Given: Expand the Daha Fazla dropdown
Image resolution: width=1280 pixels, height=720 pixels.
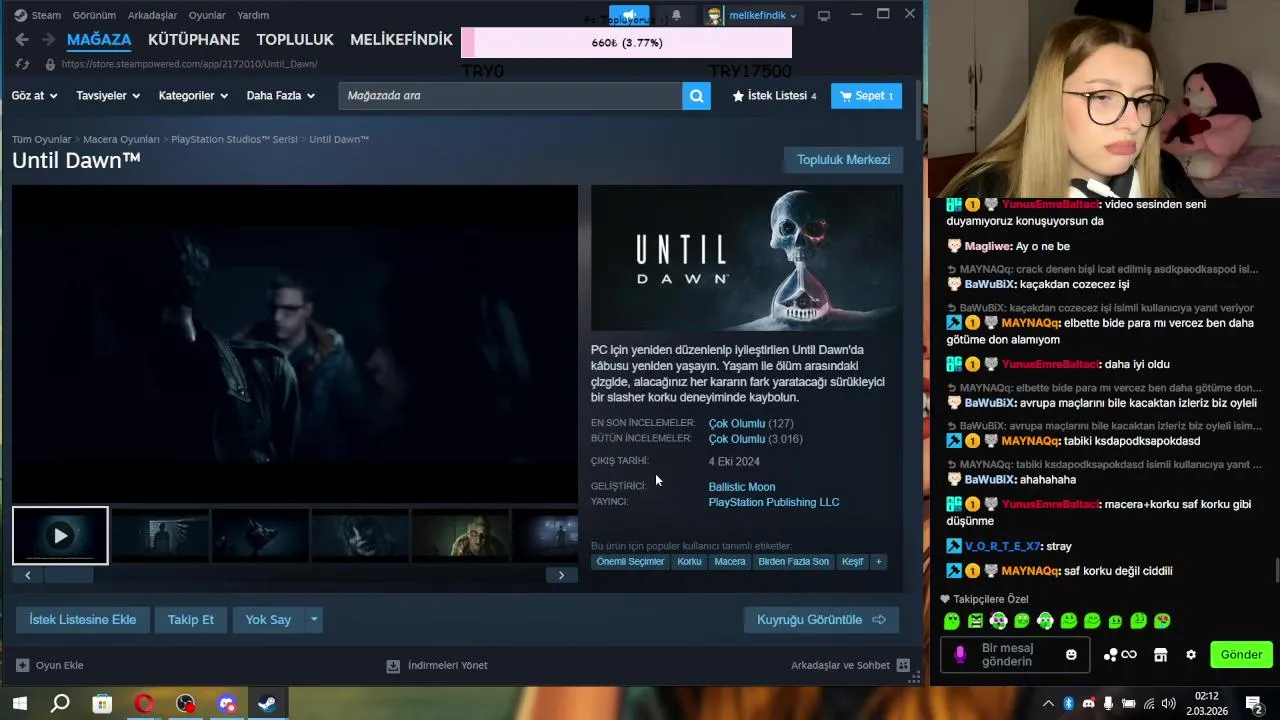Looking at the screenshot, I should [x=281, y=96].
